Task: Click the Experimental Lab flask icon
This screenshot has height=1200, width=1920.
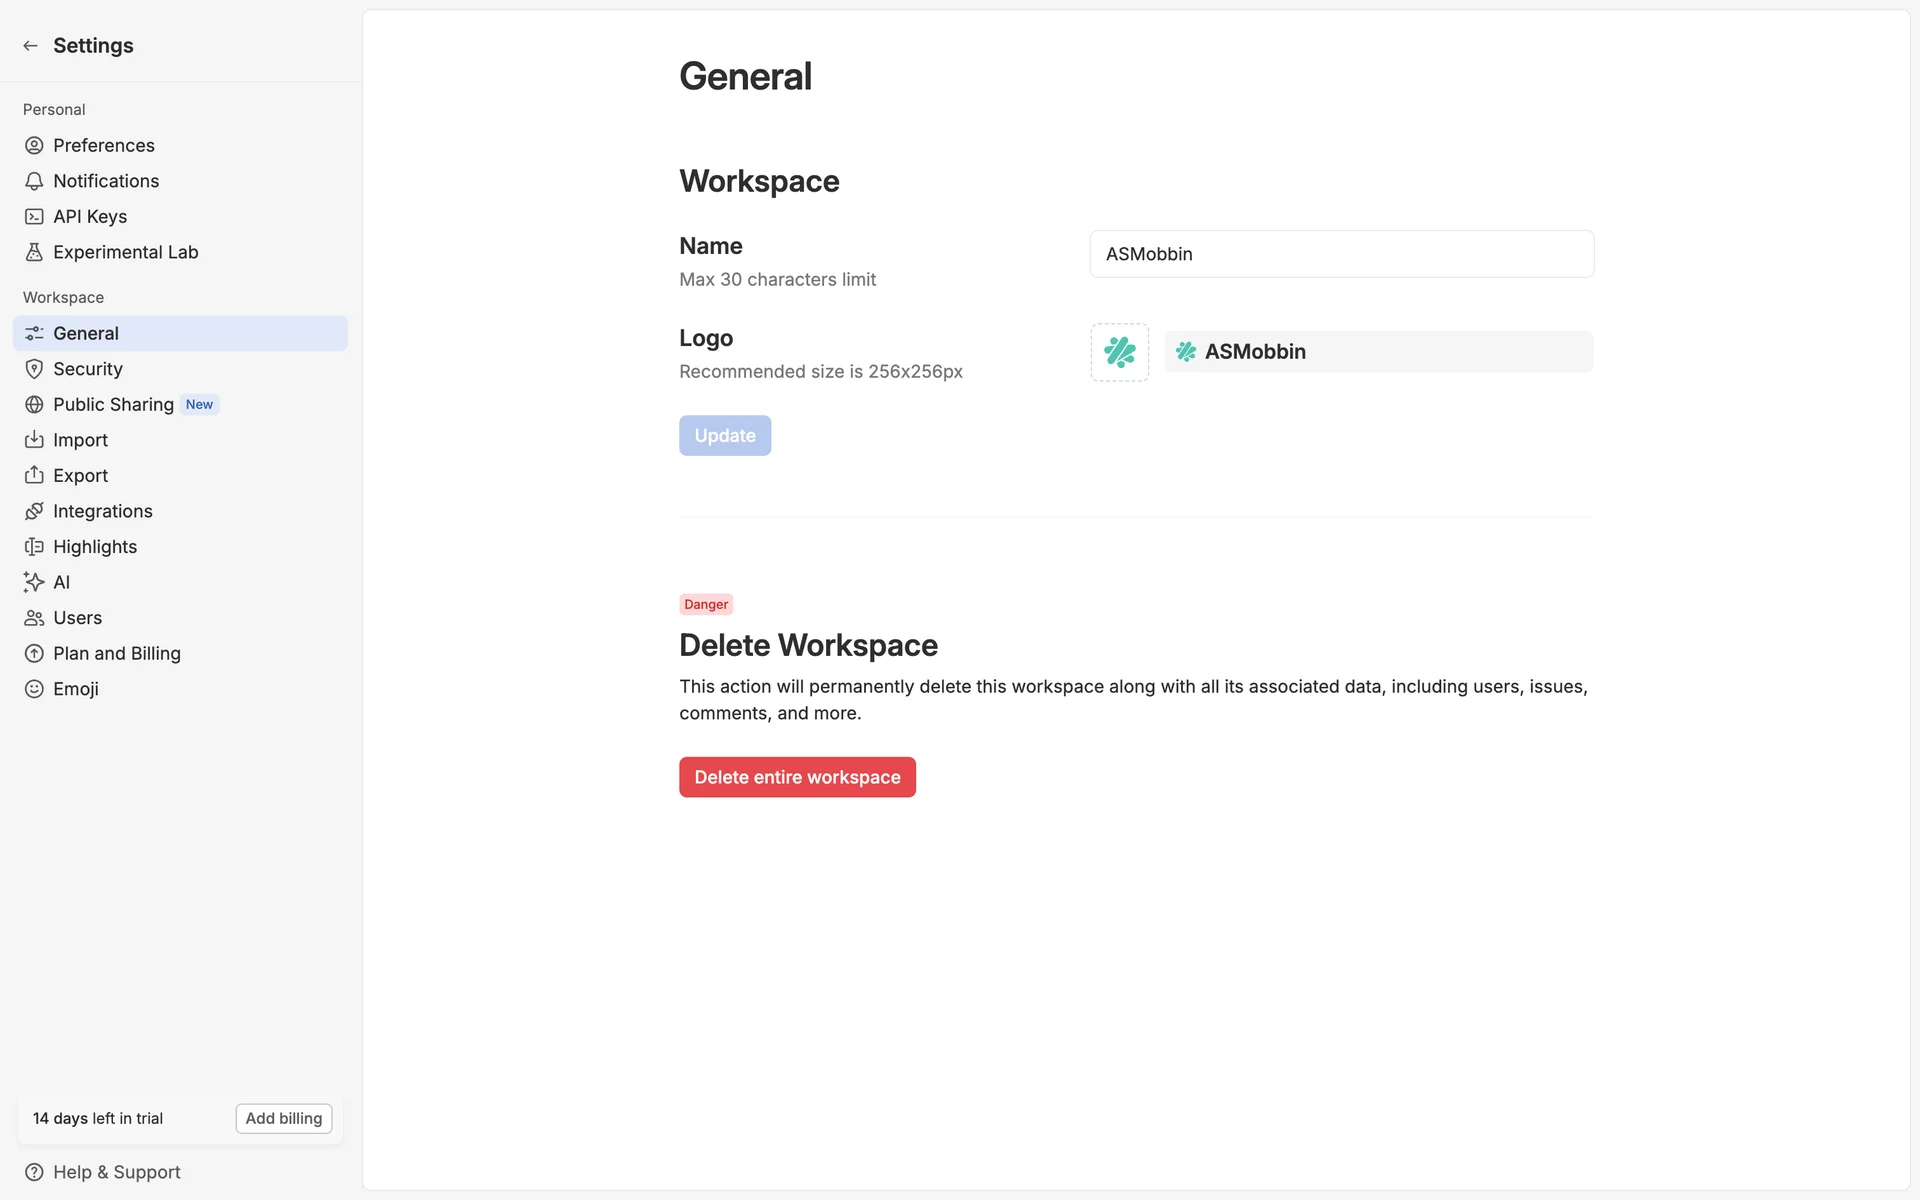Action: tap(34, 253)
